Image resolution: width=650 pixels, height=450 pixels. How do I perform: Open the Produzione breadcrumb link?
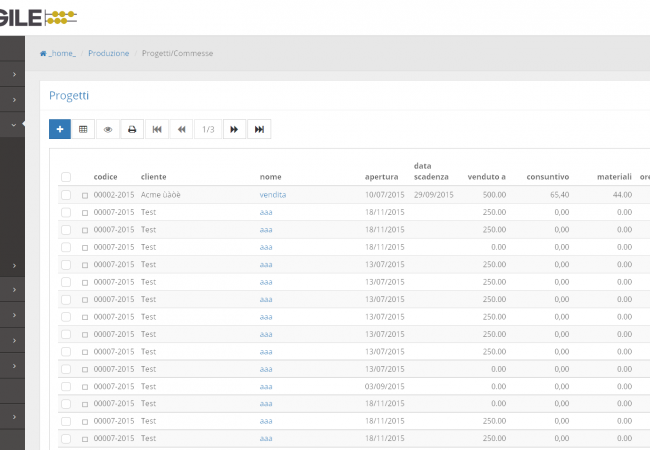[x=109, y=53]
